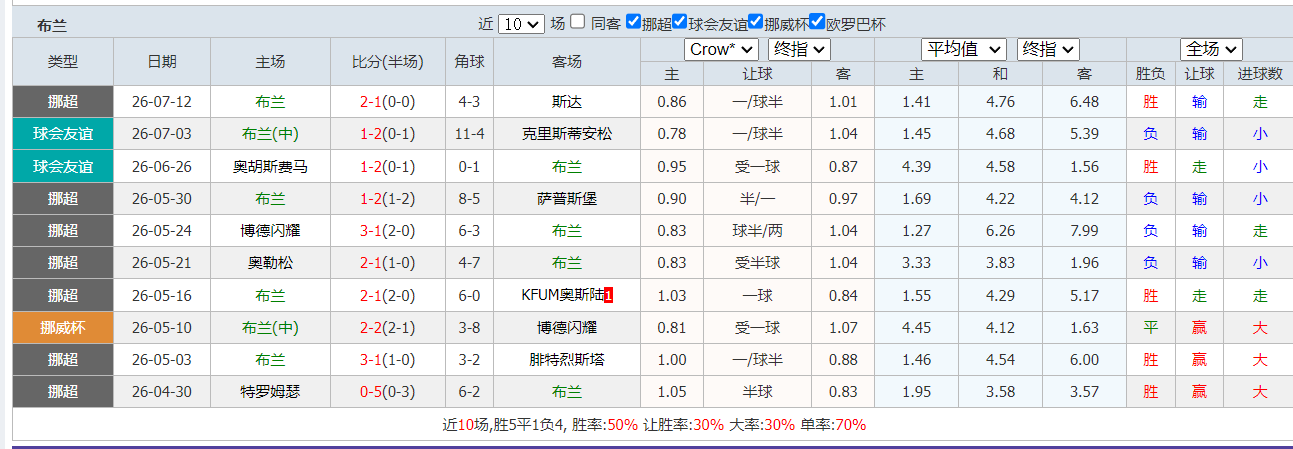Click the 3-1(1-0) score versus 胖特烈斯塔
This screenshot has width=1293, height=449.
tap(388, 360)
